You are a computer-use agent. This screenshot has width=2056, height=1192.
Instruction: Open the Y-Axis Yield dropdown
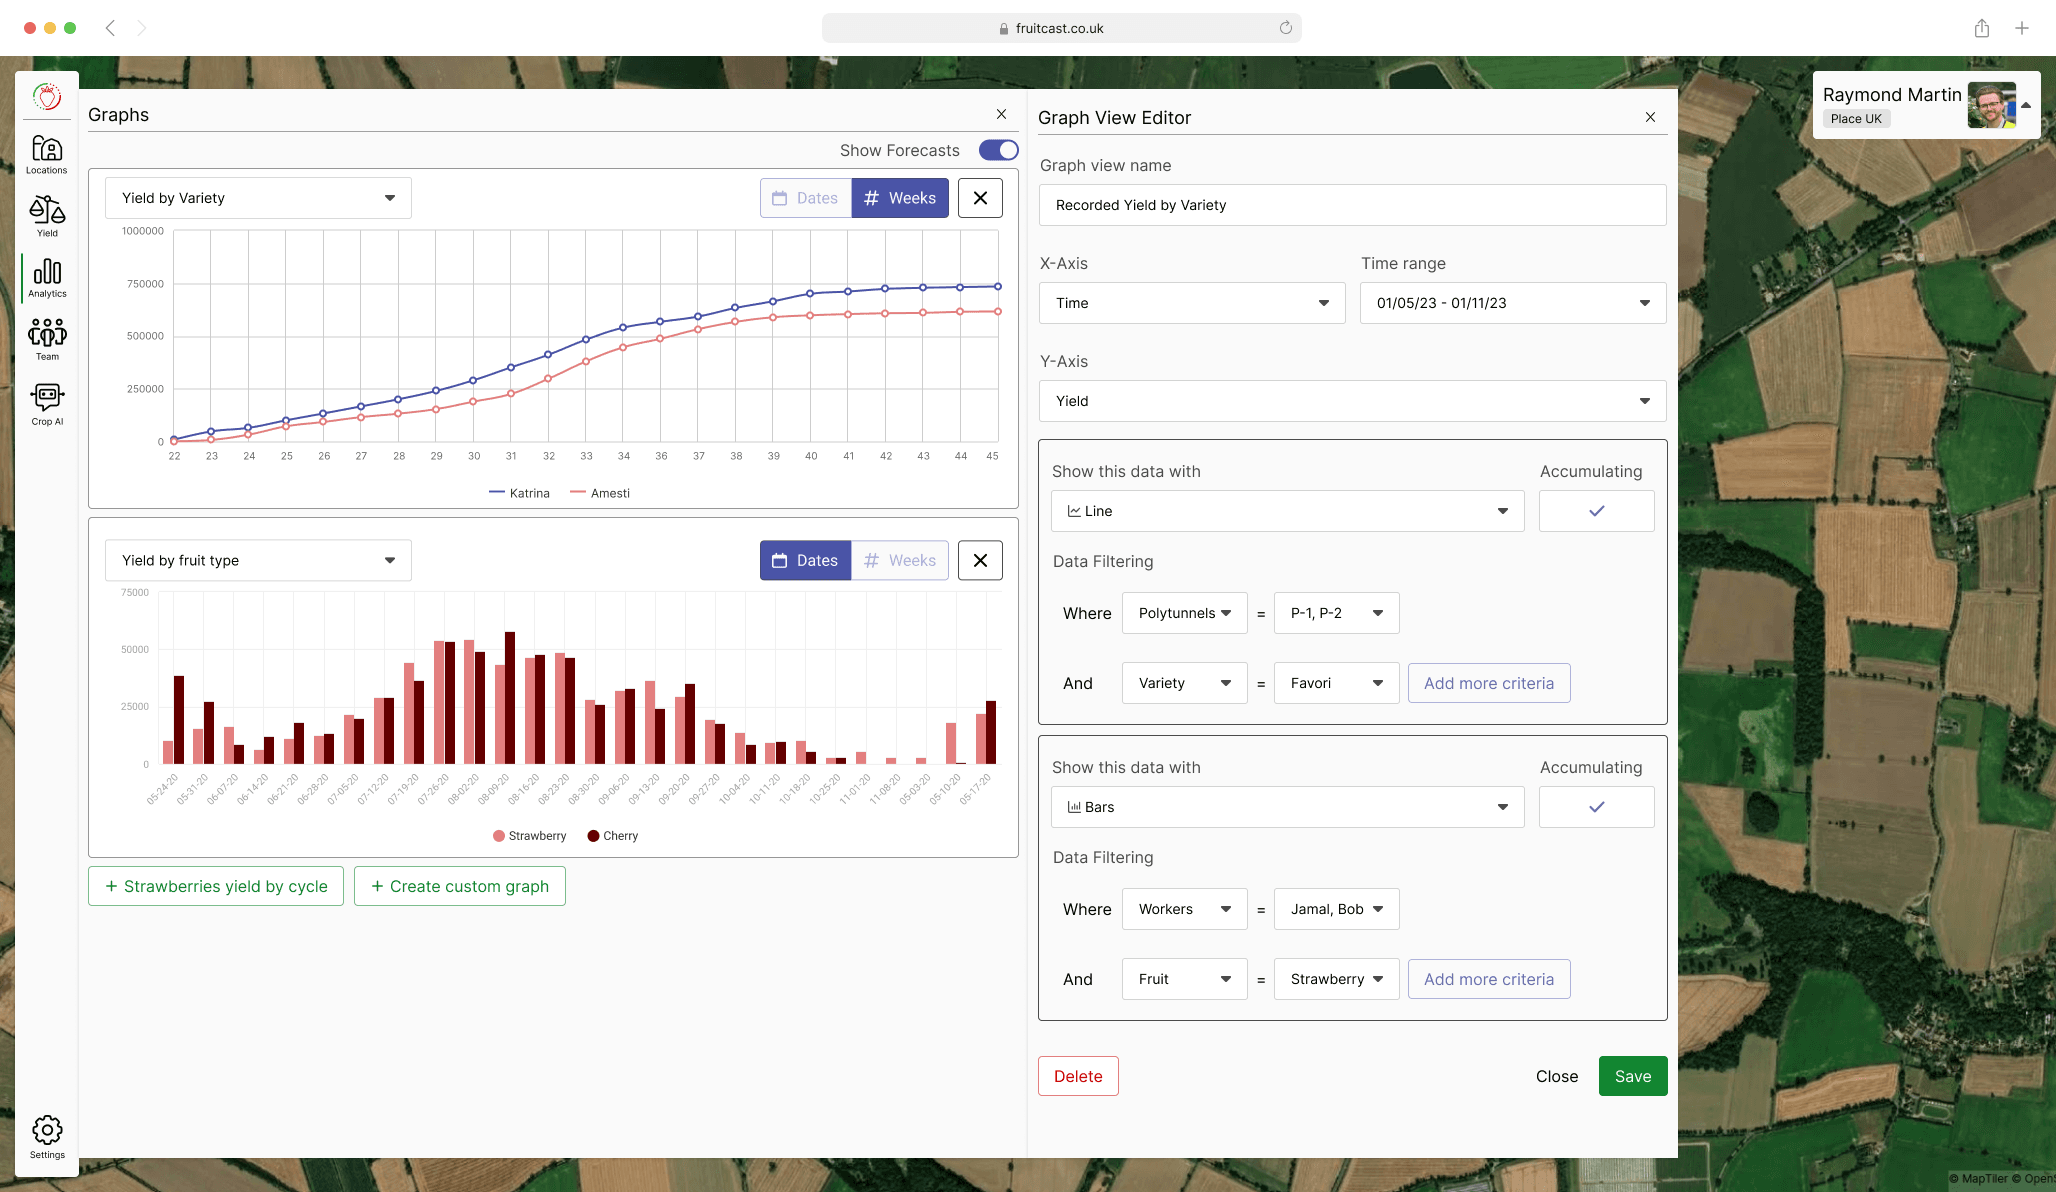click(1352, 401)
